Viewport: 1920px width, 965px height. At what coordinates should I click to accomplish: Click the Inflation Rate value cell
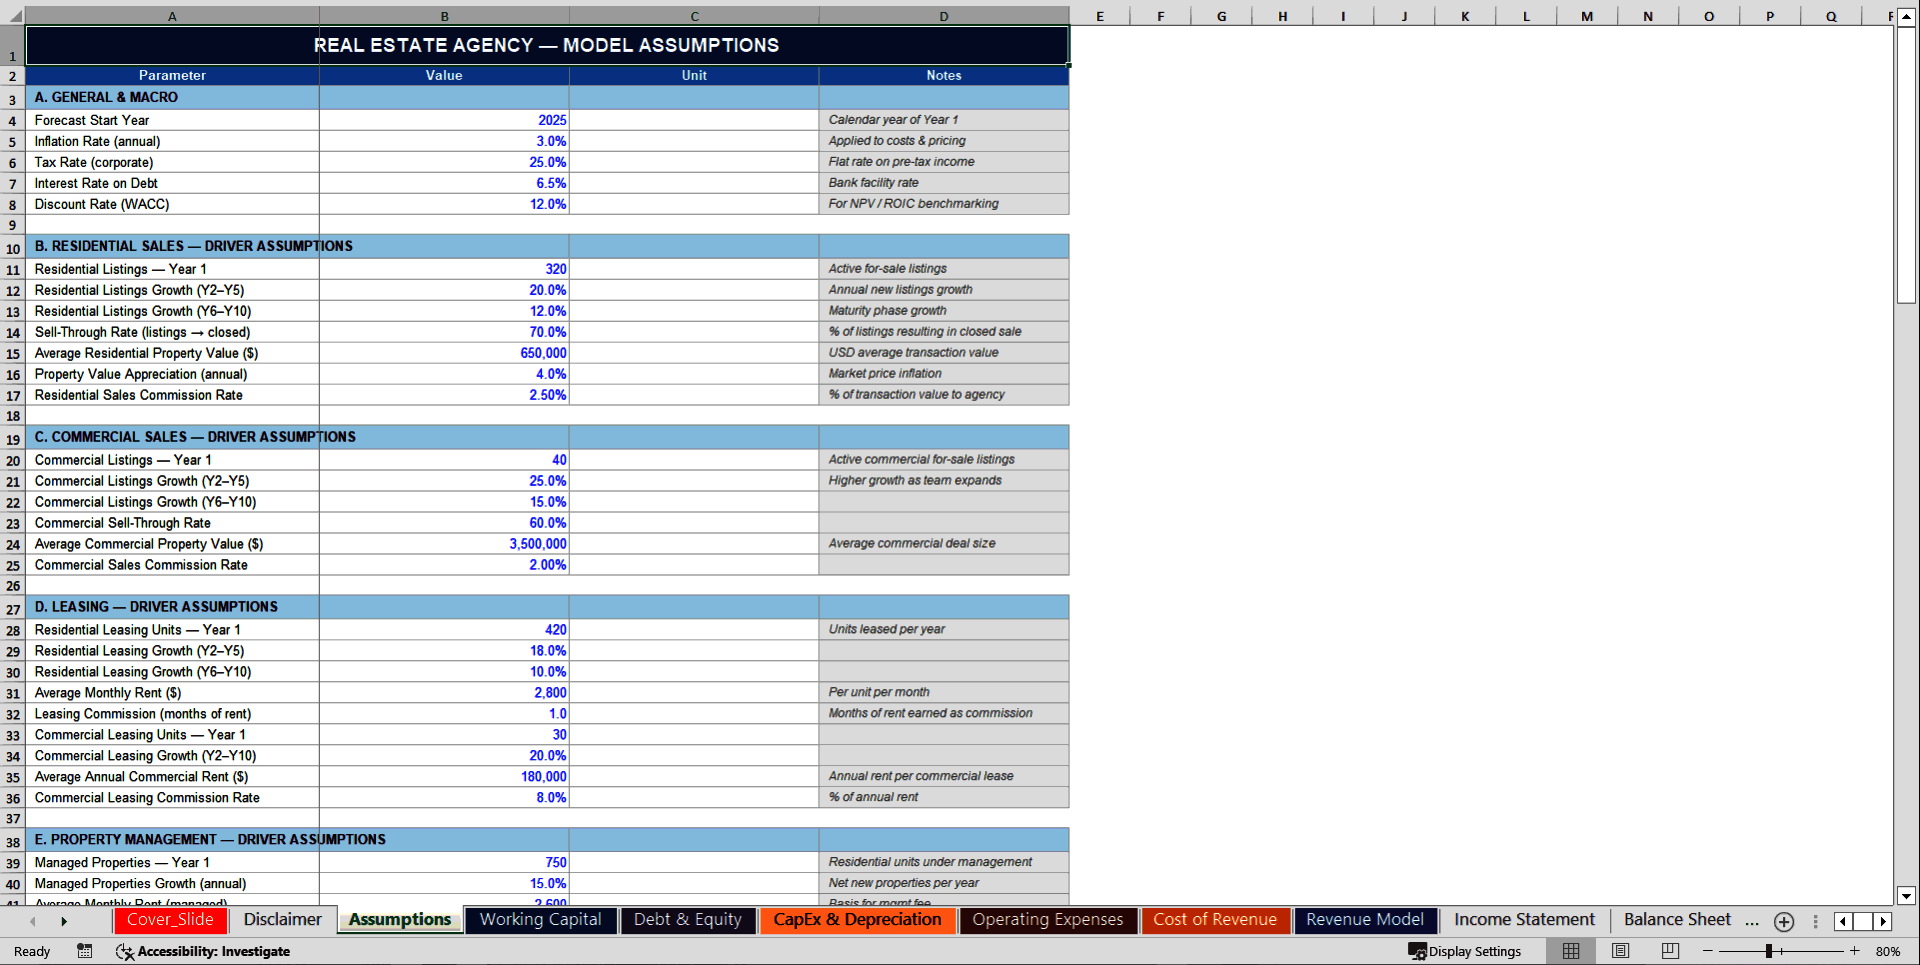coord(444,141)
